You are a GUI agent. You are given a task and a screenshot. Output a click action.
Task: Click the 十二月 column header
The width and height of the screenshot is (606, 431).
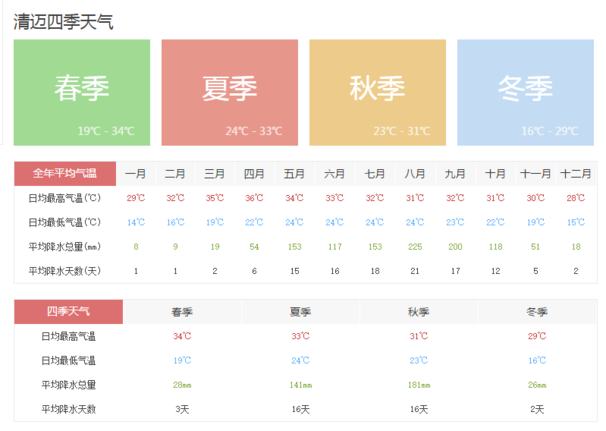pos(575,174)
